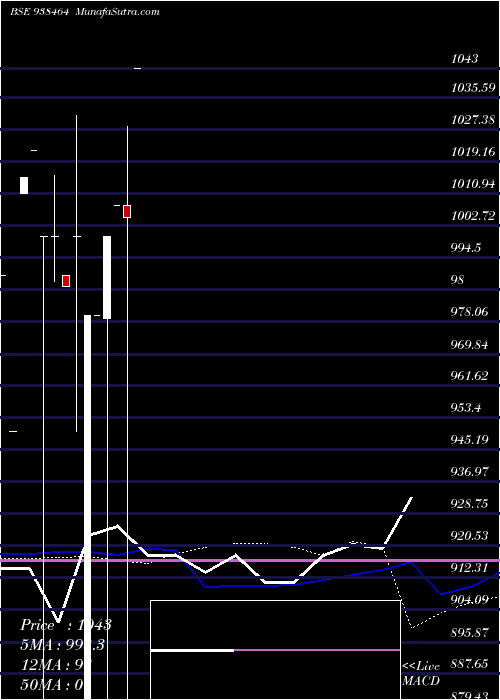Screen dimensions: 500x700
Task: Click the '953.4' price axis label
Action: (x=467, y=408)
